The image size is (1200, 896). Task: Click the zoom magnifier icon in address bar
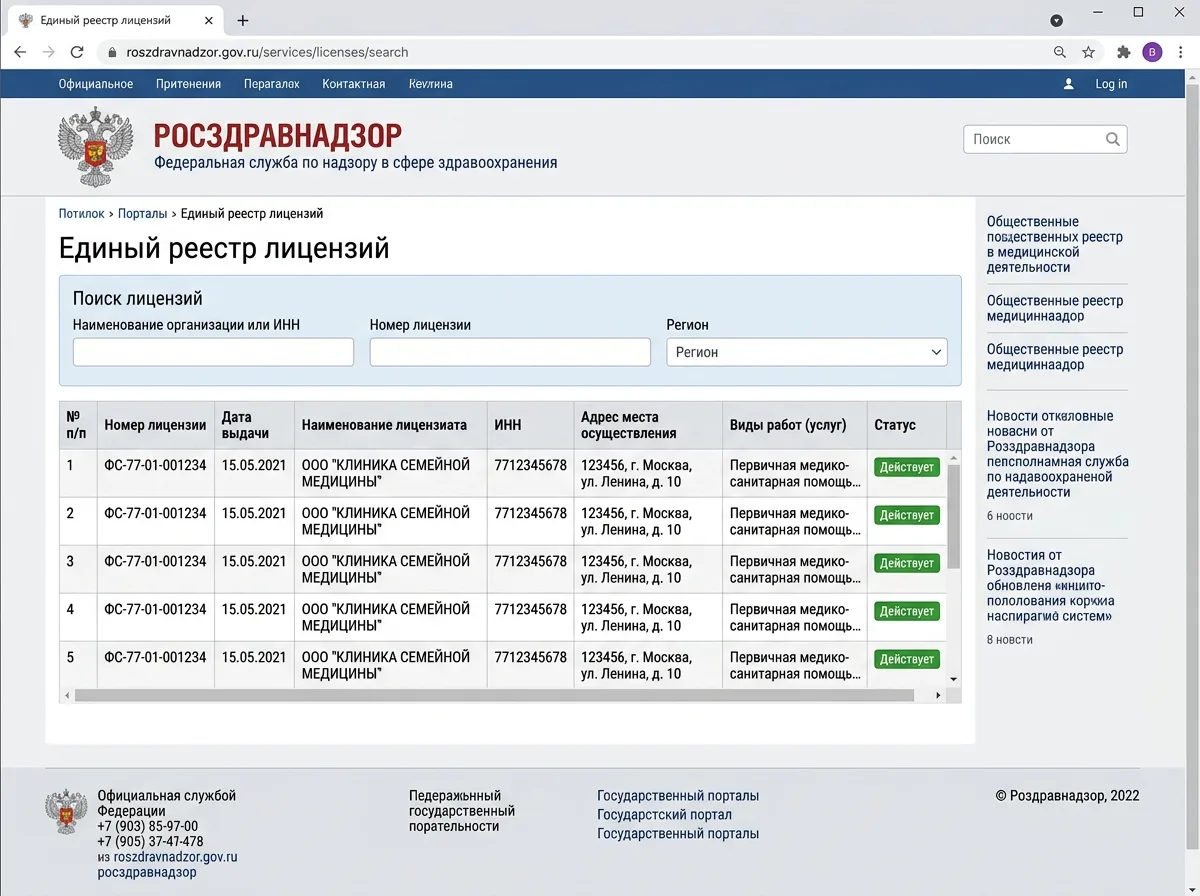(1060, 52)
